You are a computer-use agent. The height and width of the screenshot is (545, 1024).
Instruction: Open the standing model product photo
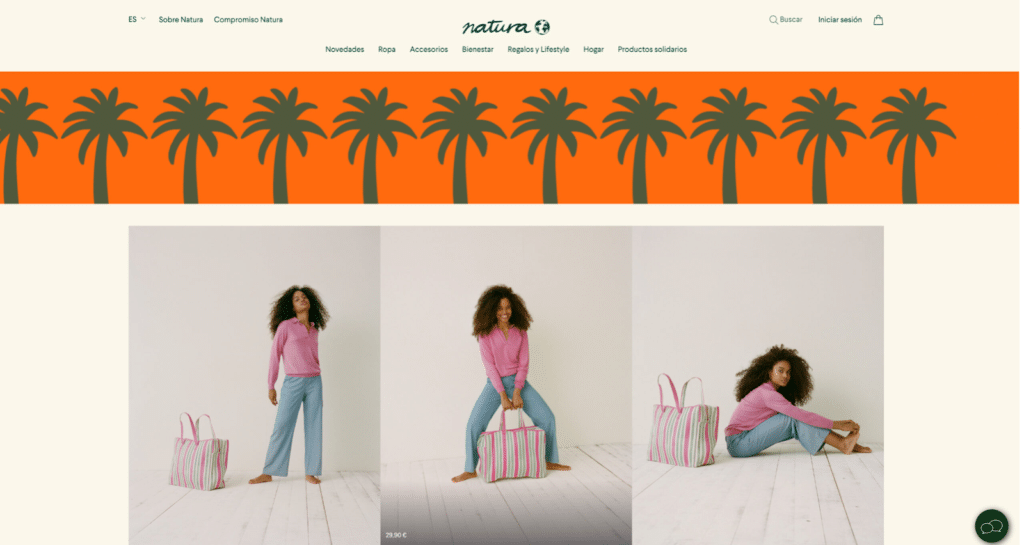click(x=254, y=385)
